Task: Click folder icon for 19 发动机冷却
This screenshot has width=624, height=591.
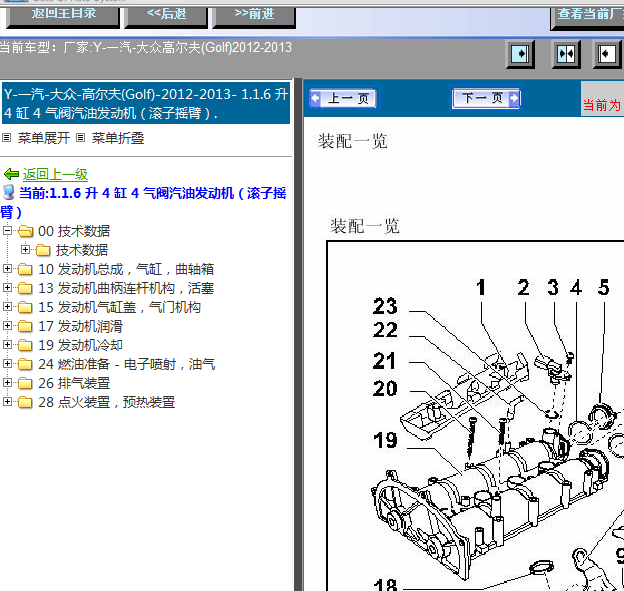Action: click(25, 345)
